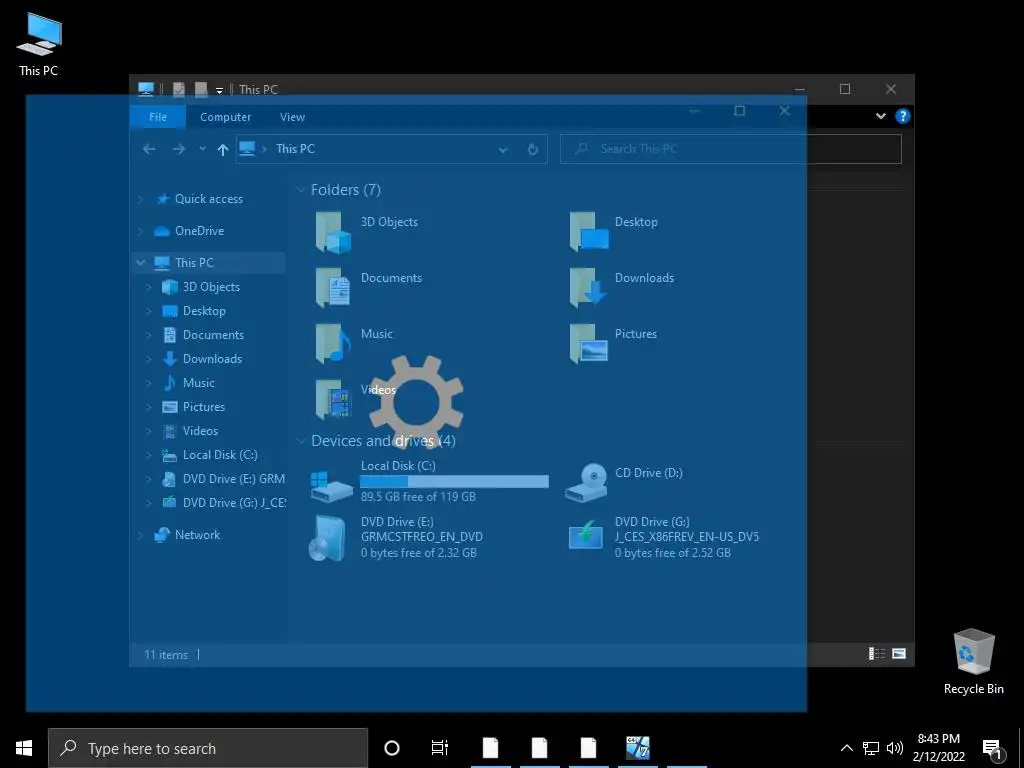
Task: Collapse the Folders (7) group header
Action: click(x=301, y=190)
